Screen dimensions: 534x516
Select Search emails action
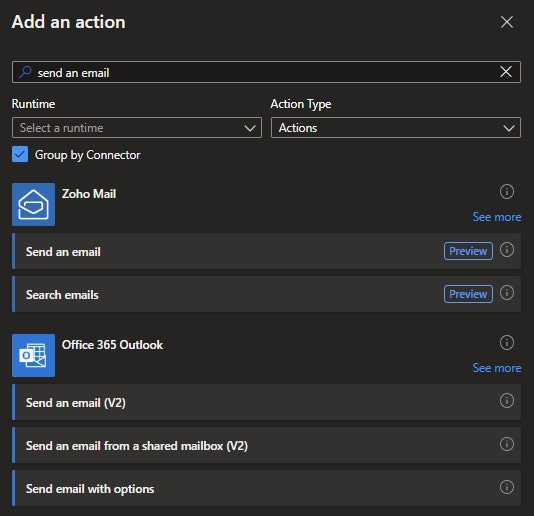pos(266,294)
